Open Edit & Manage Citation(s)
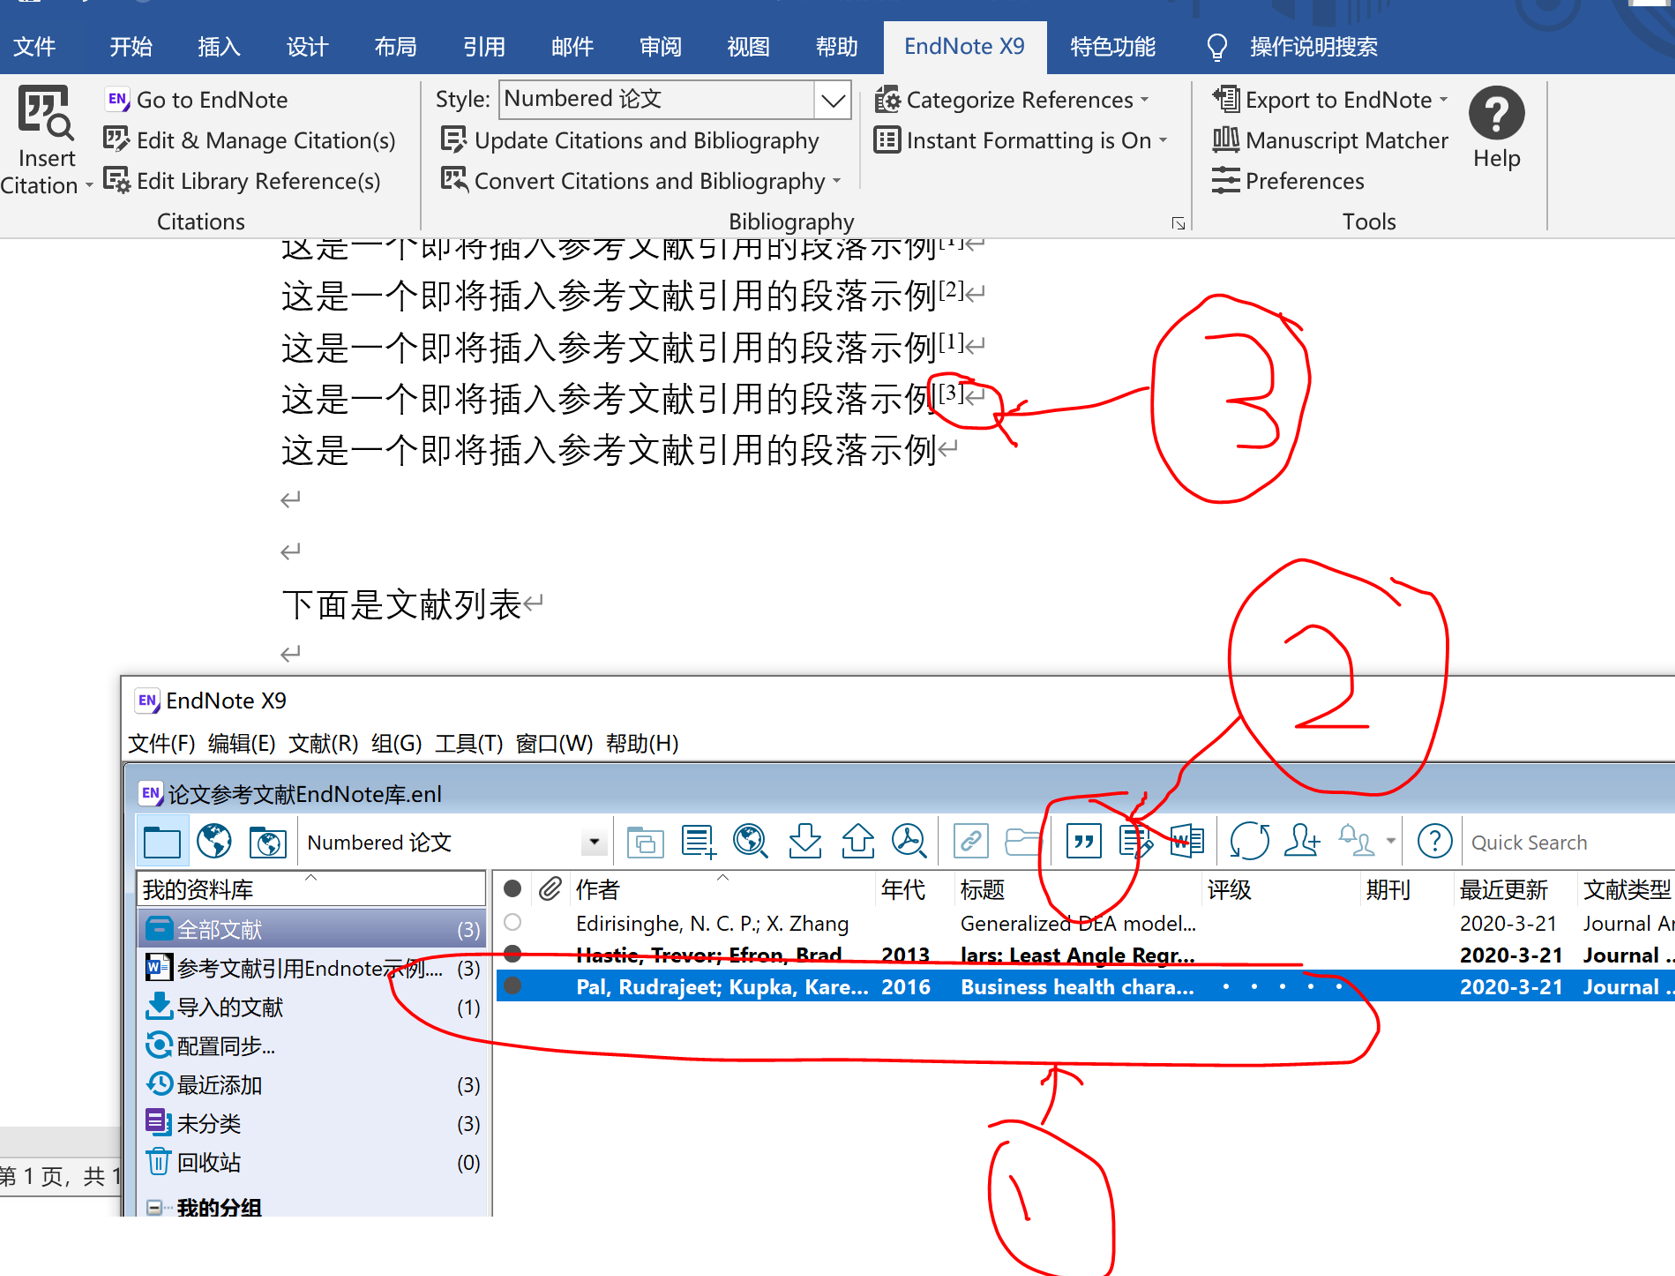1675x1276 pixels. 250,140
